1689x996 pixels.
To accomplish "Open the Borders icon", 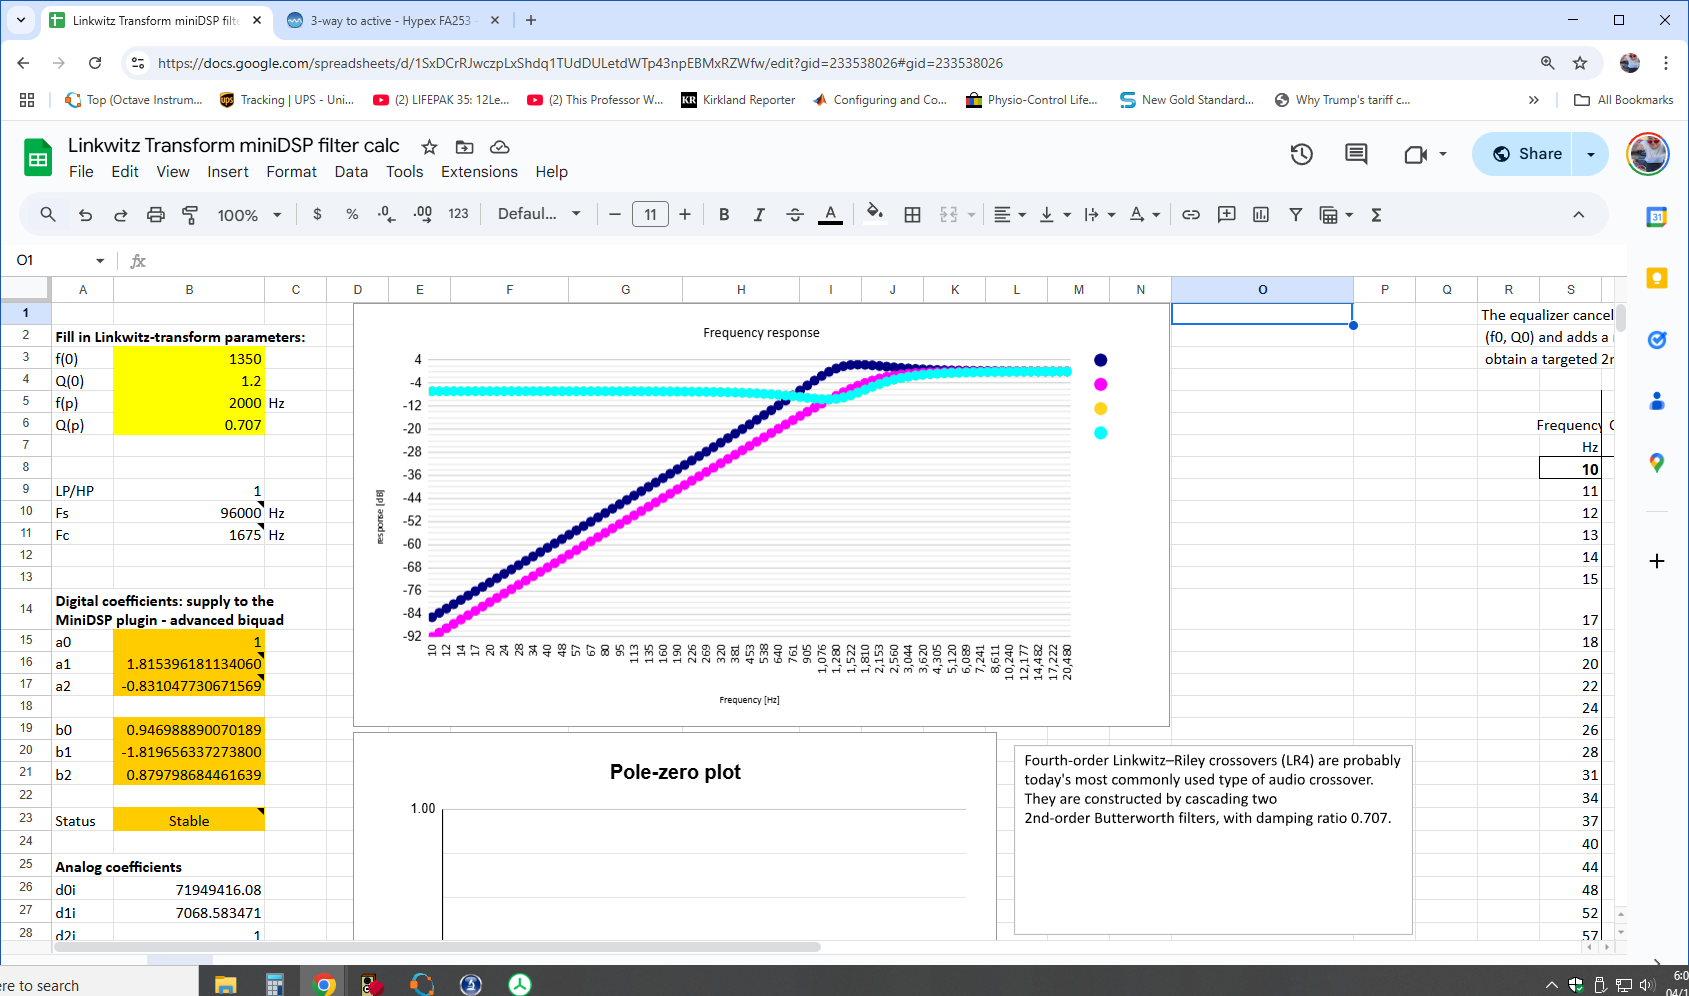I will (x=912, y=214).
